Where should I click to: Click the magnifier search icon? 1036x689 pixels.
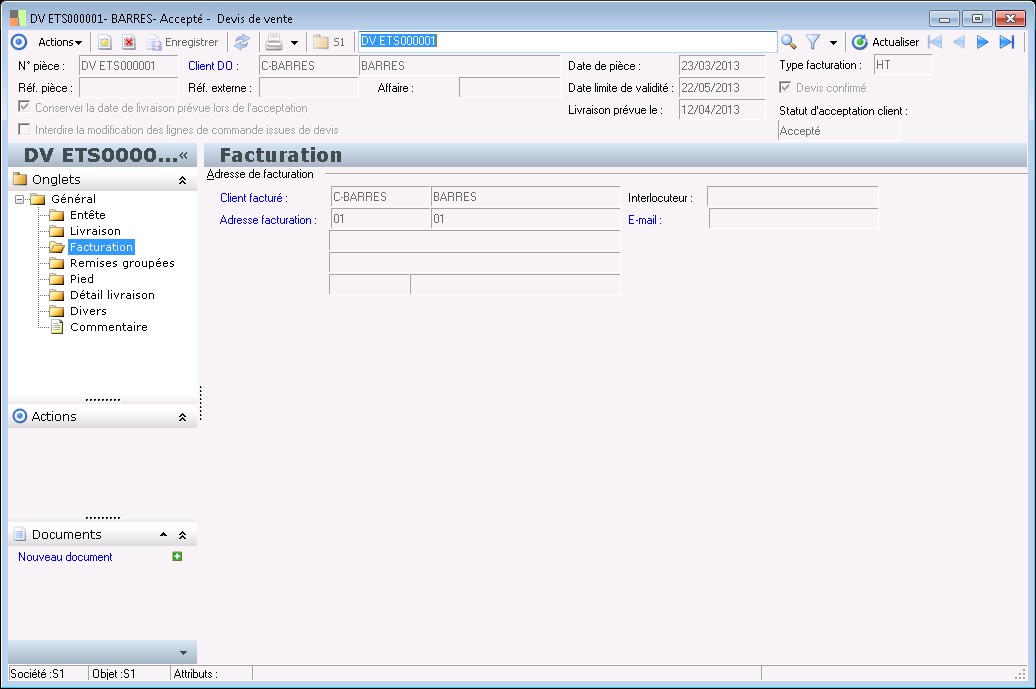[789, 42]
